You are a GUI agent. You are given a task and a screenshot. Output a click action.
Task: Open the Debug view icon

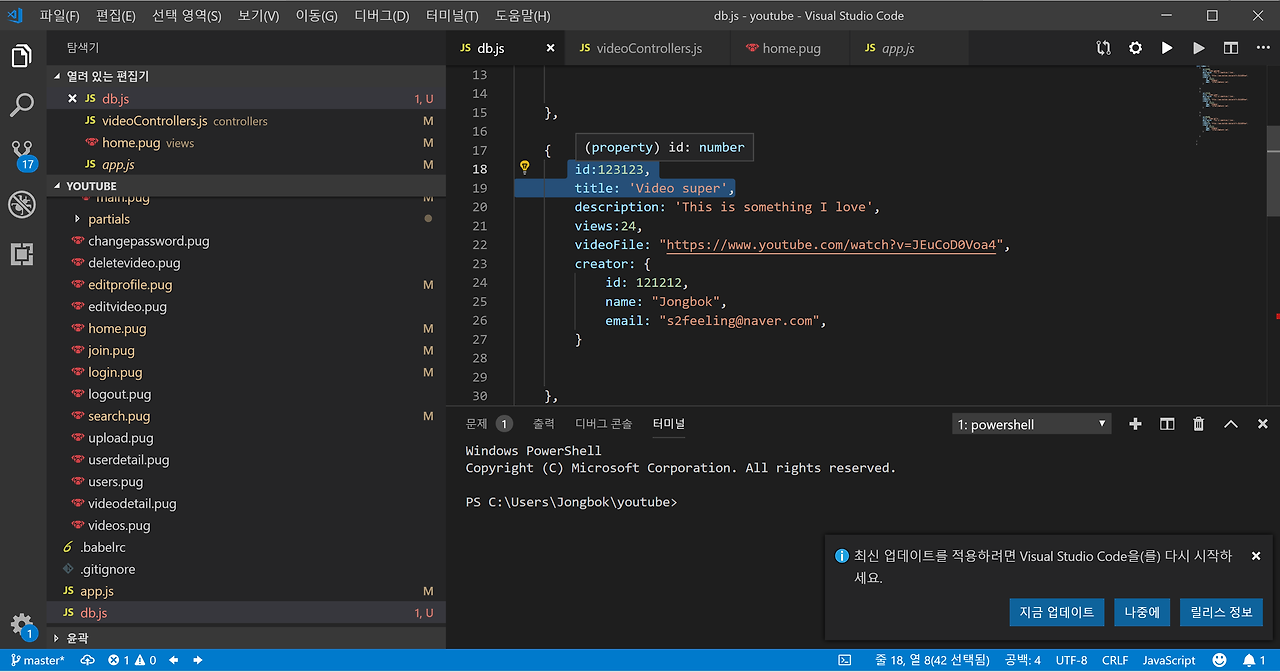tap(22, 205)
